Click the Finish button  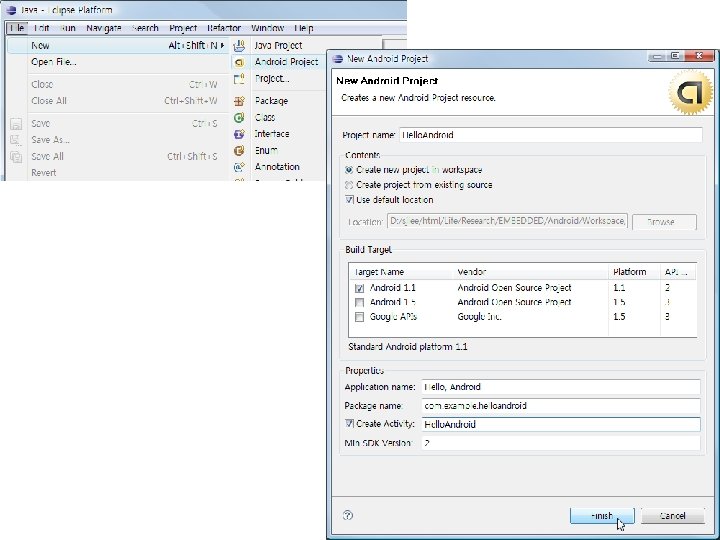click(602, 516)
